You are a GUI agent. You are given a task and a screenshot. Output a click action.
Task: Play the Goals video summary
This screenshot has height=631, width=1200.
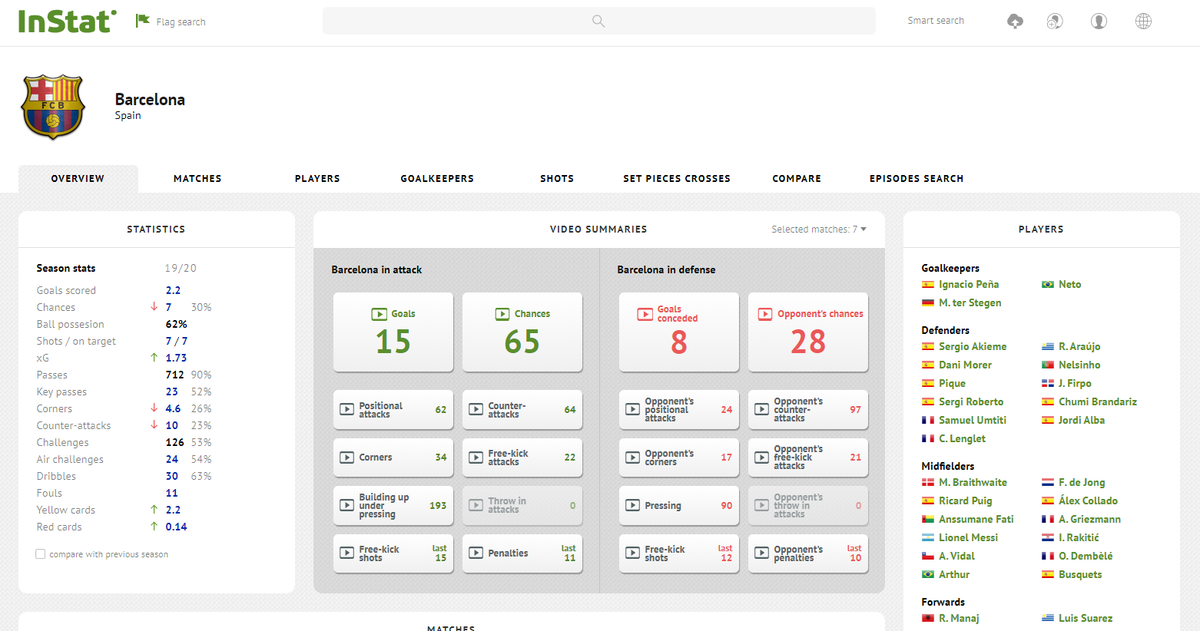(x=393, y=330)
